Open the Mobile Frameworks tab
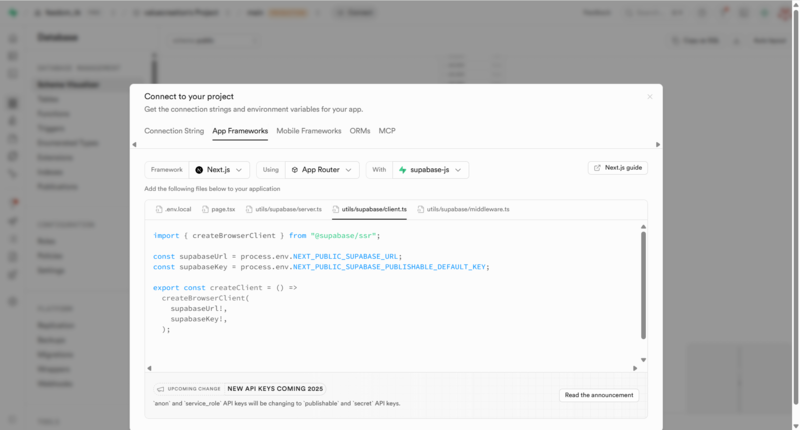The width and height of the screenshot is (800, 430). (x=309, y=131)
